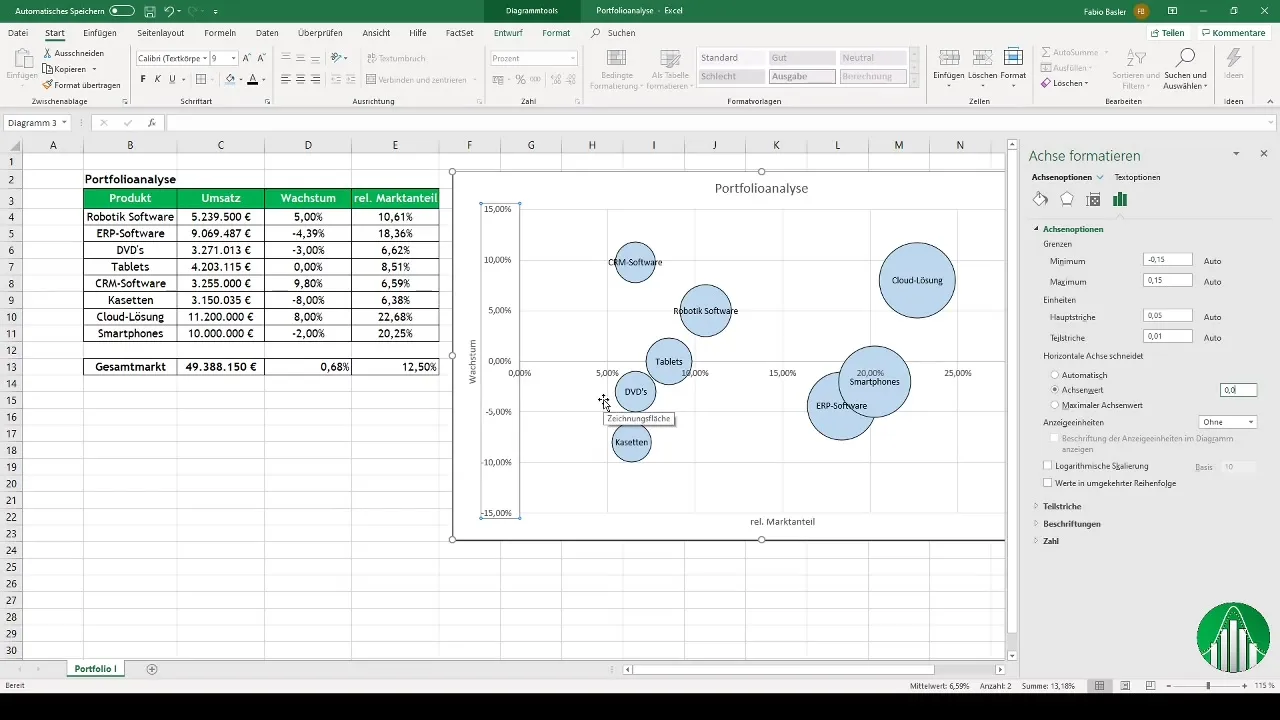Select the Axis Options bar chart icon
The height and width of the screenshot is (720, 1280).
[1120, 199]
